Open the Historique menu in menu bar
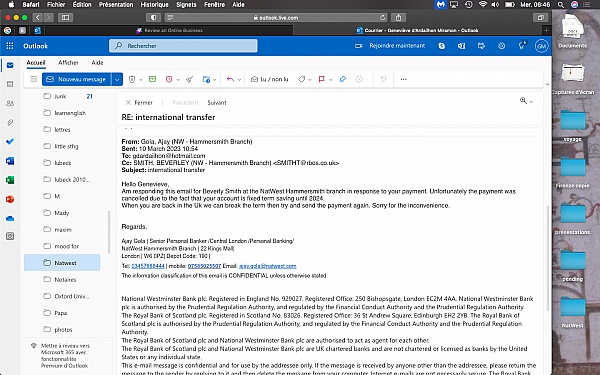Screen dimensions: 600x375 [154, 5]
